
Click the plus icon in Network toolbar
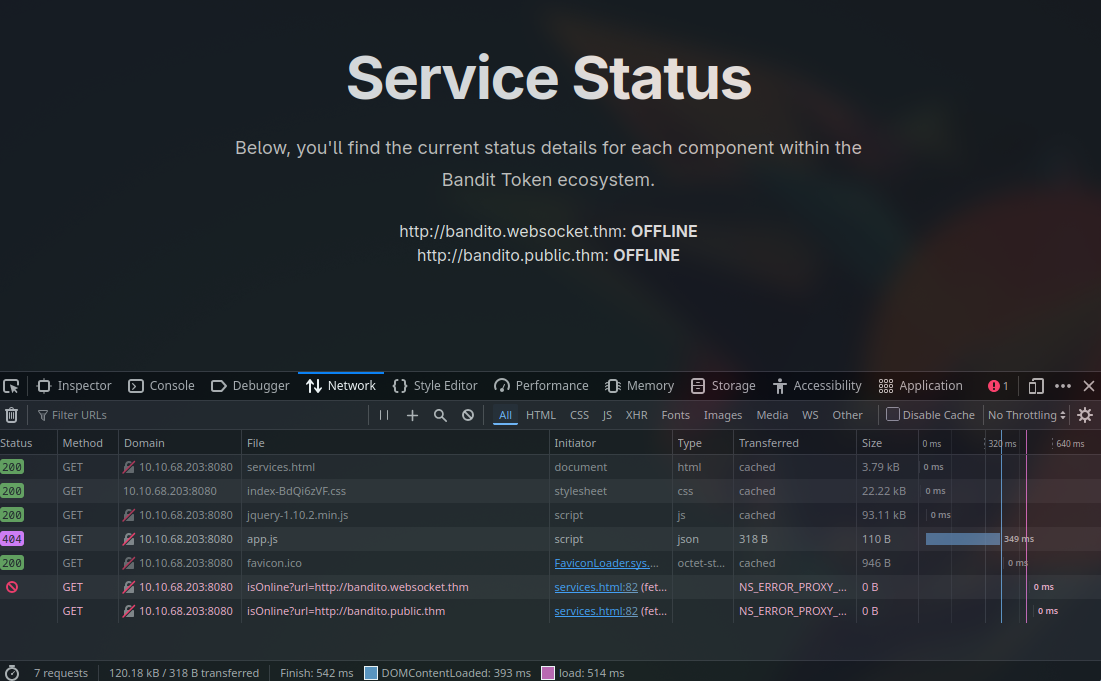coord(412,415)
